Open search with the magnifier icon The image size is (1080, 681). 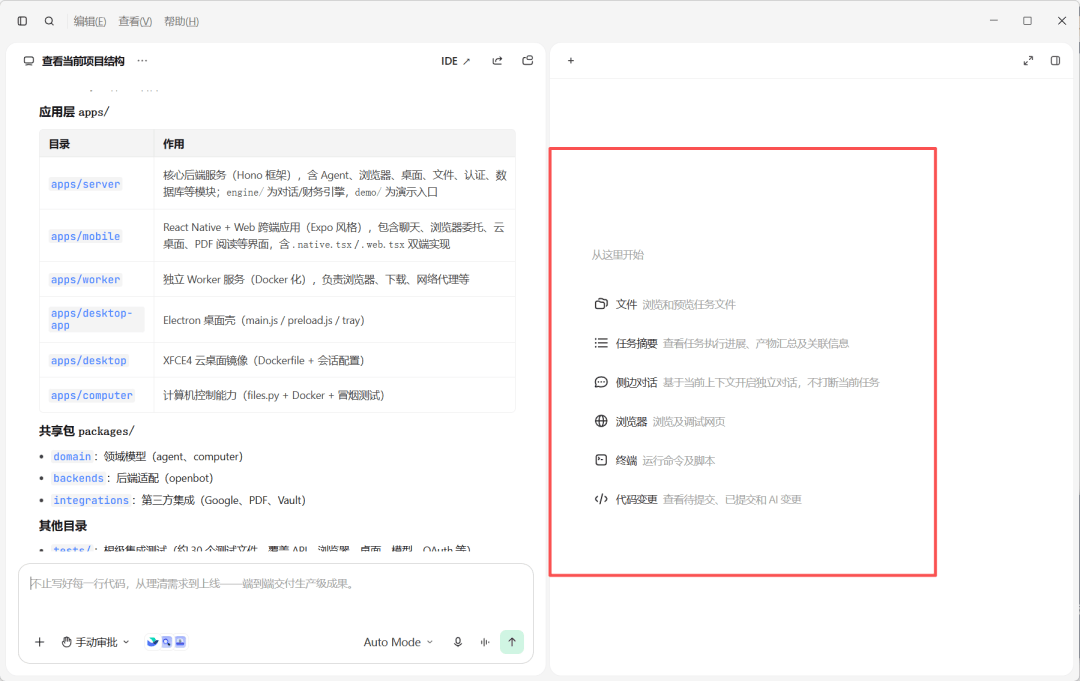coord(50,21)
